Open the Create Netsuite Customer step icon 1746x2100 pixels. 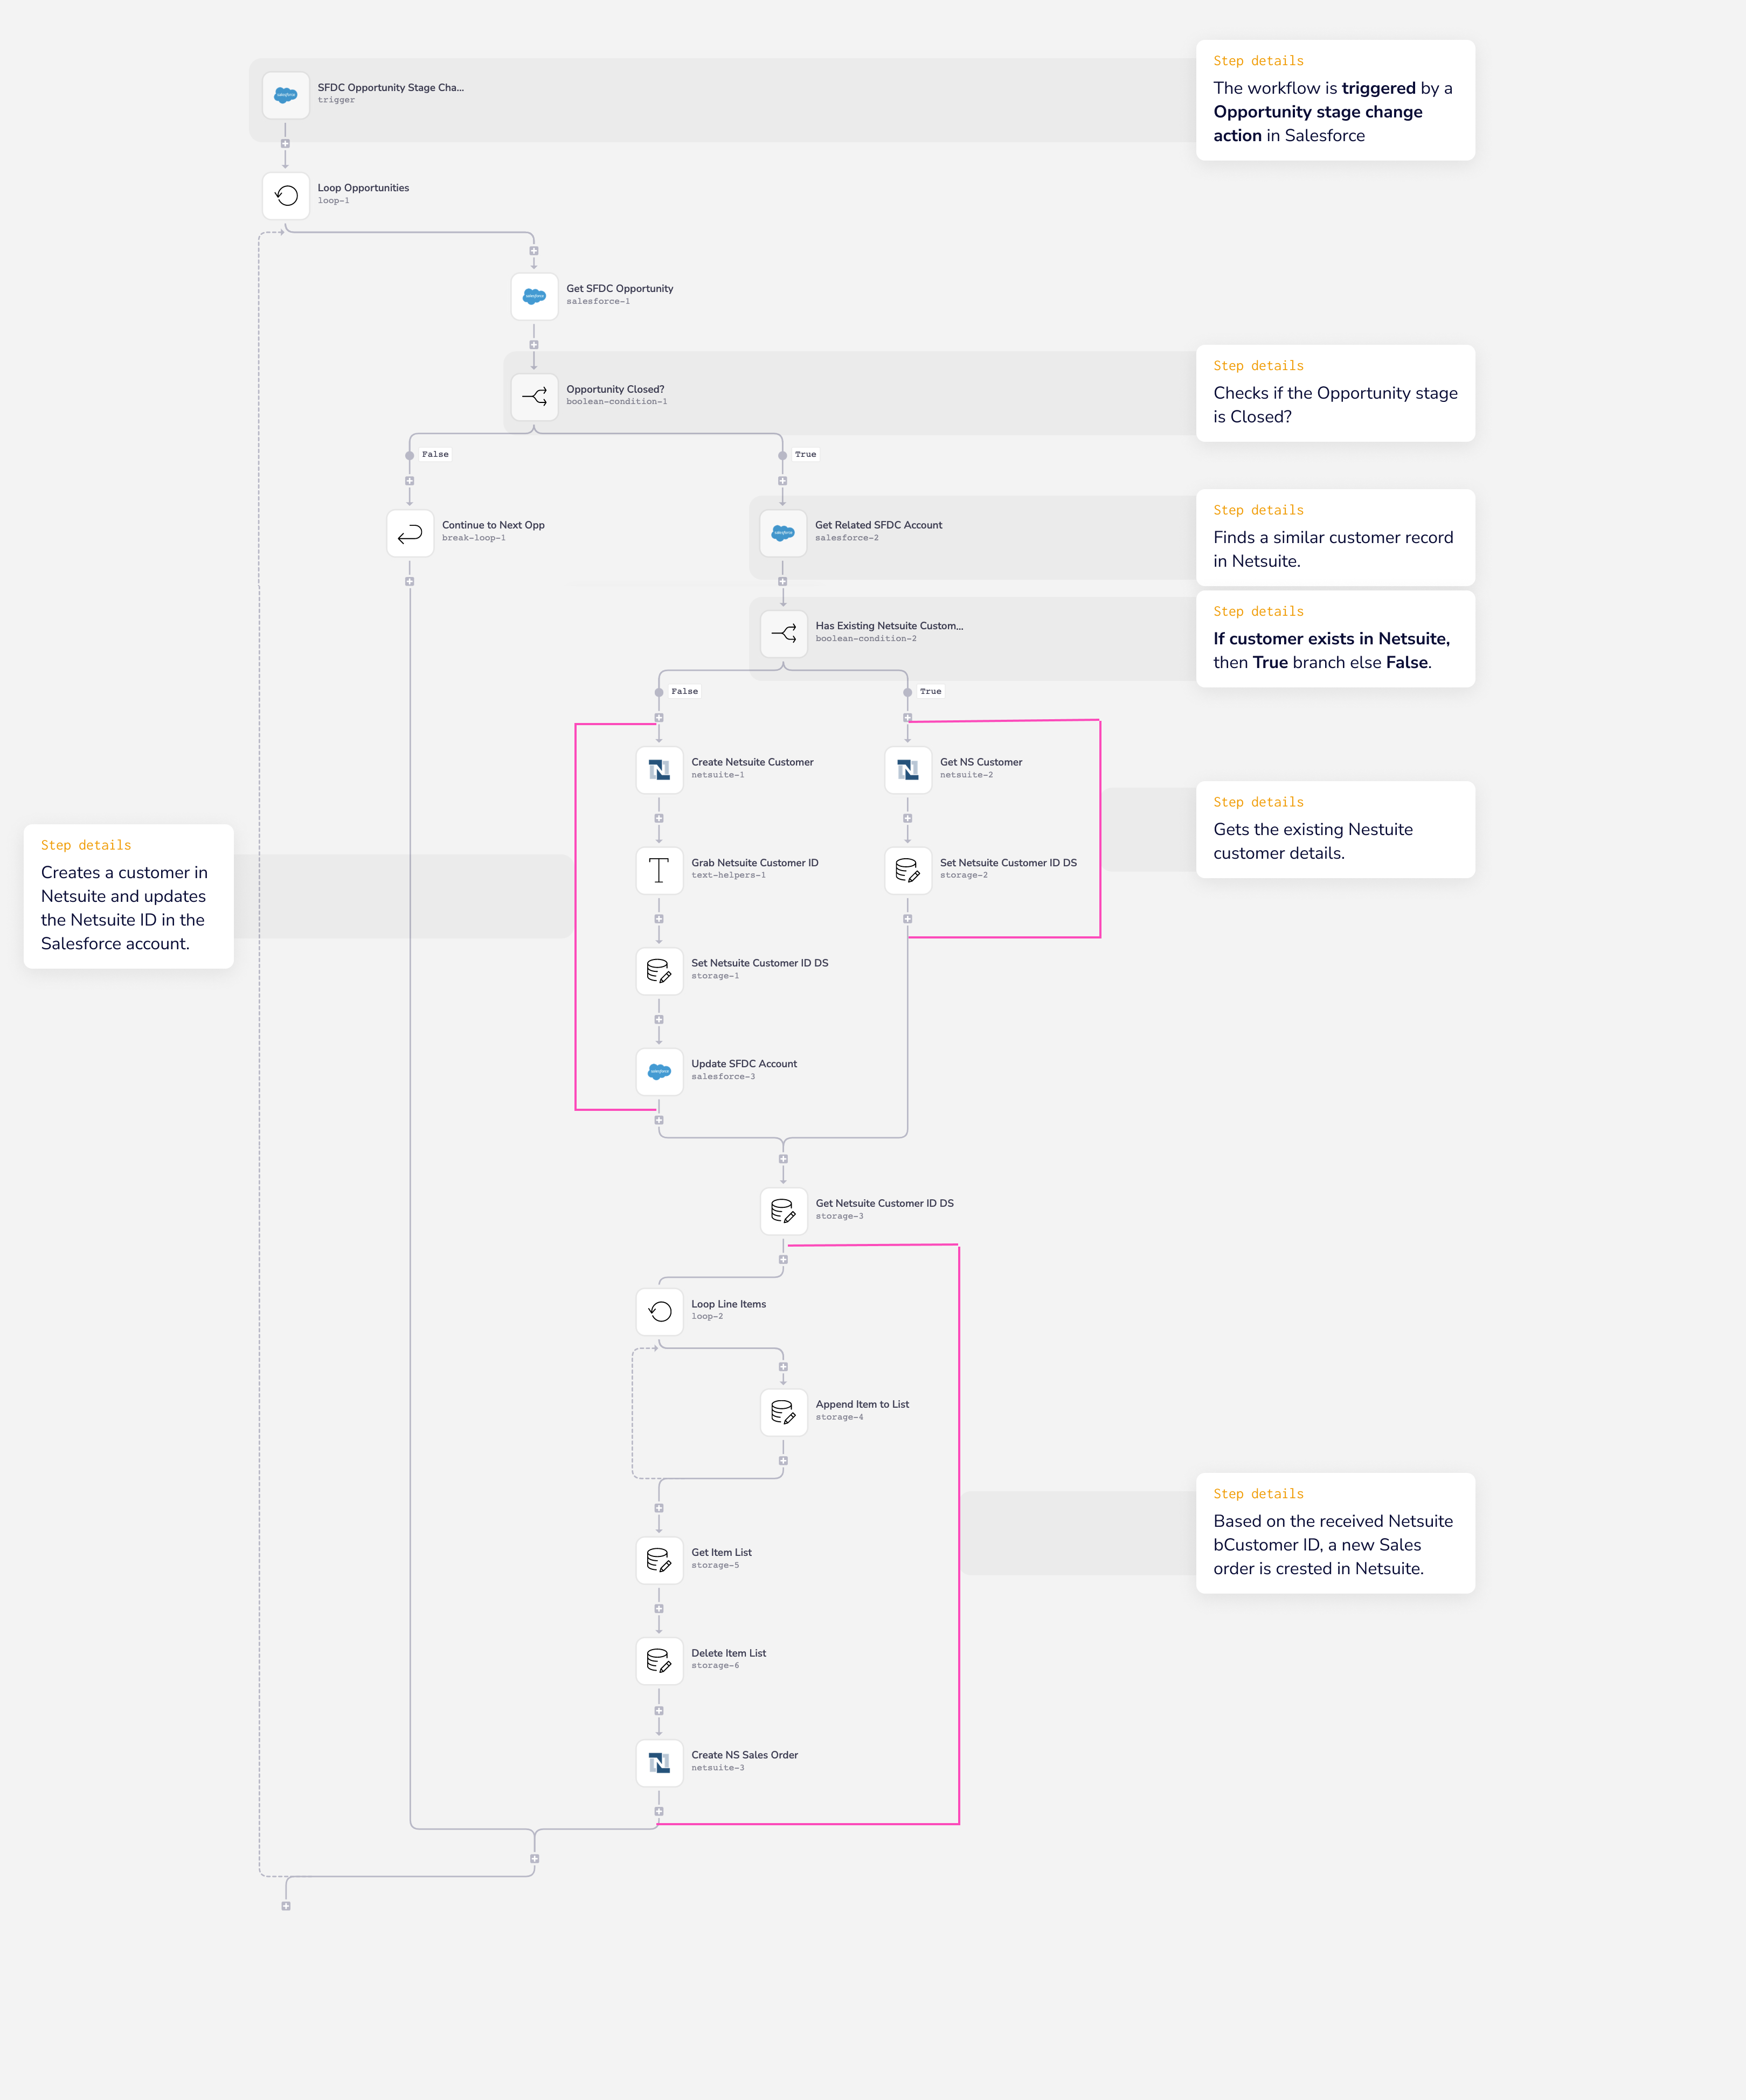659,770
